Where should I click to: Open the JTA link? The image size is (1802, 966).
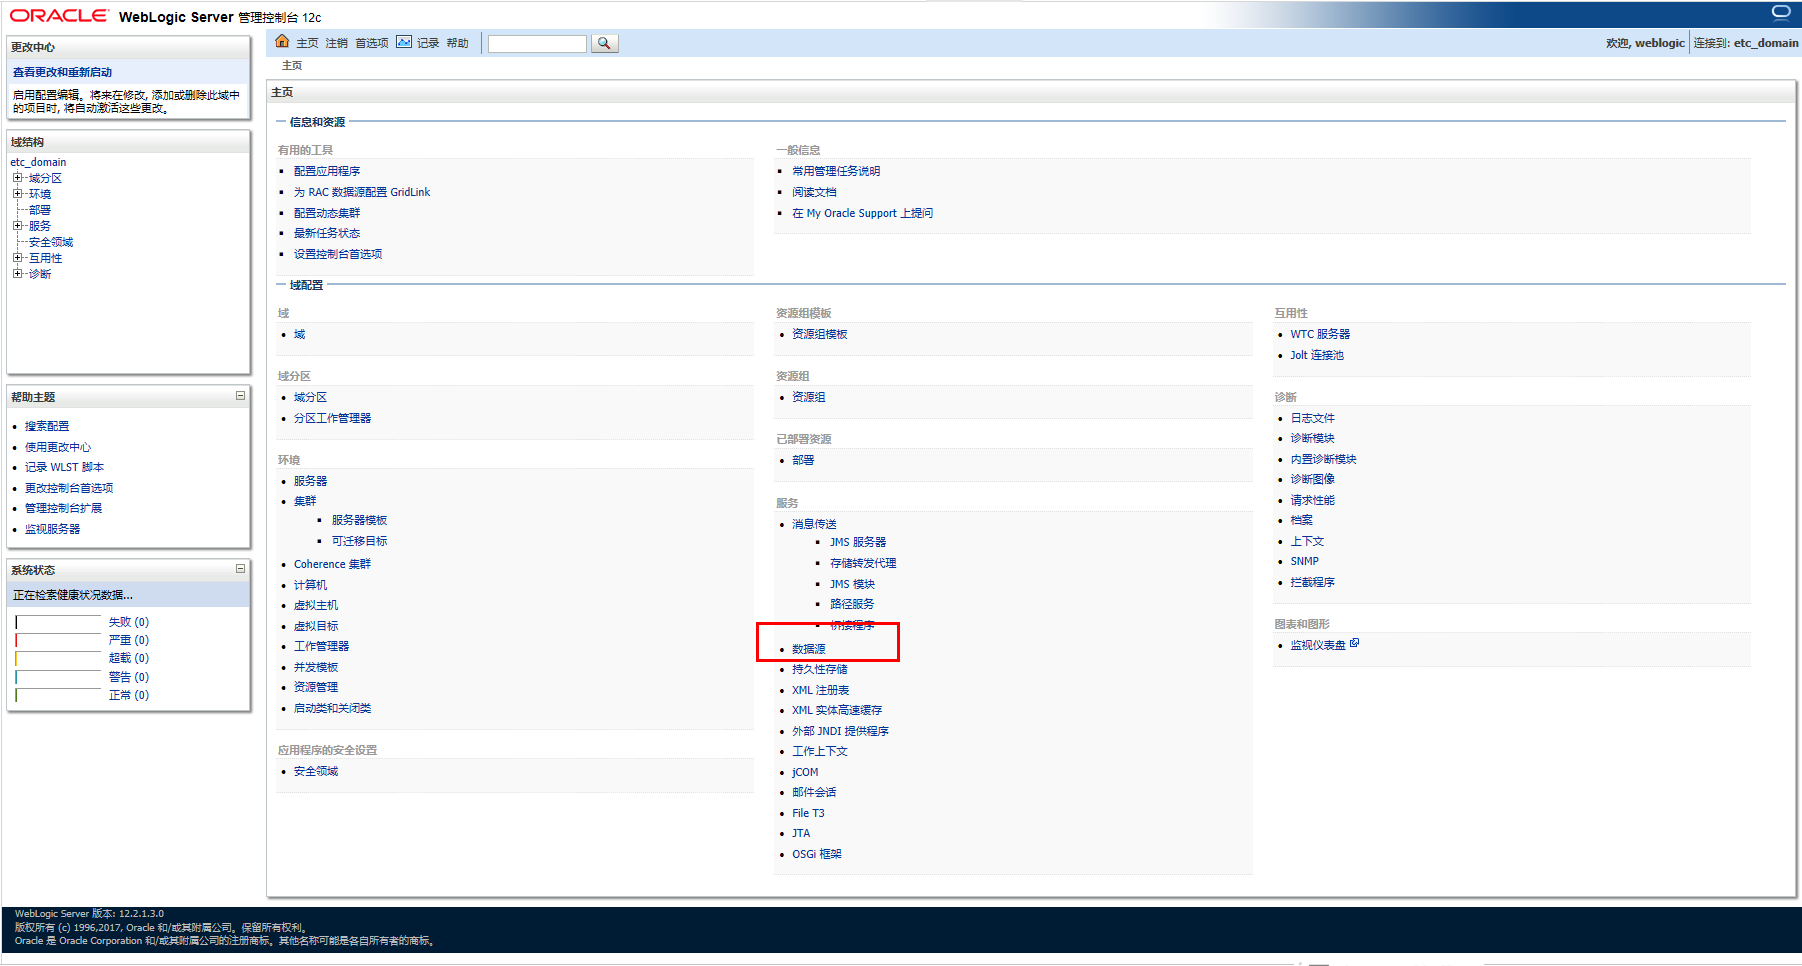click(801, 833)
